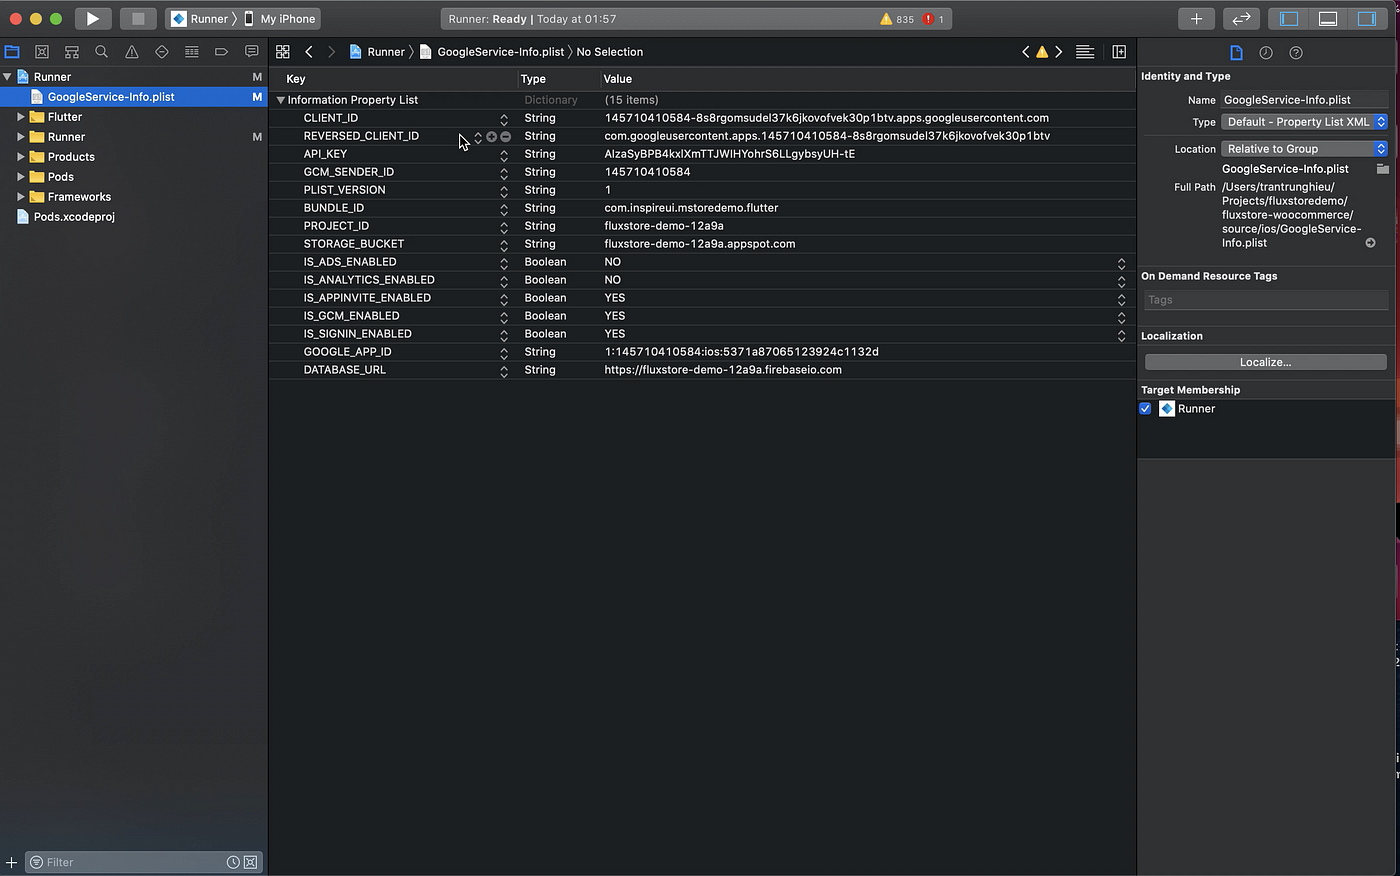This screenshot has height=876, width=1400.
Task: Choose file location with folder icon
Action: tap(1382, 169)
